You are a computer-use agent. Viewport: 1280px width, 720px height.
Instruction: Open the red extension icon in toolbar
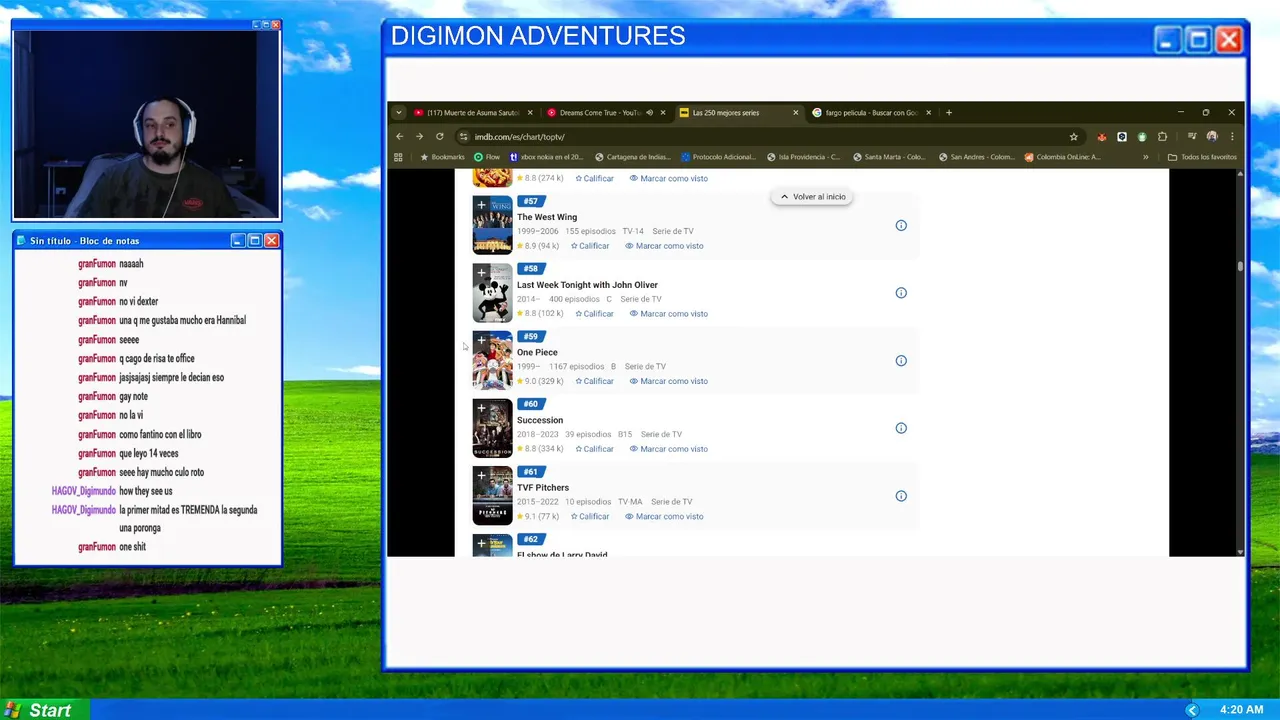coord(1102,137)
